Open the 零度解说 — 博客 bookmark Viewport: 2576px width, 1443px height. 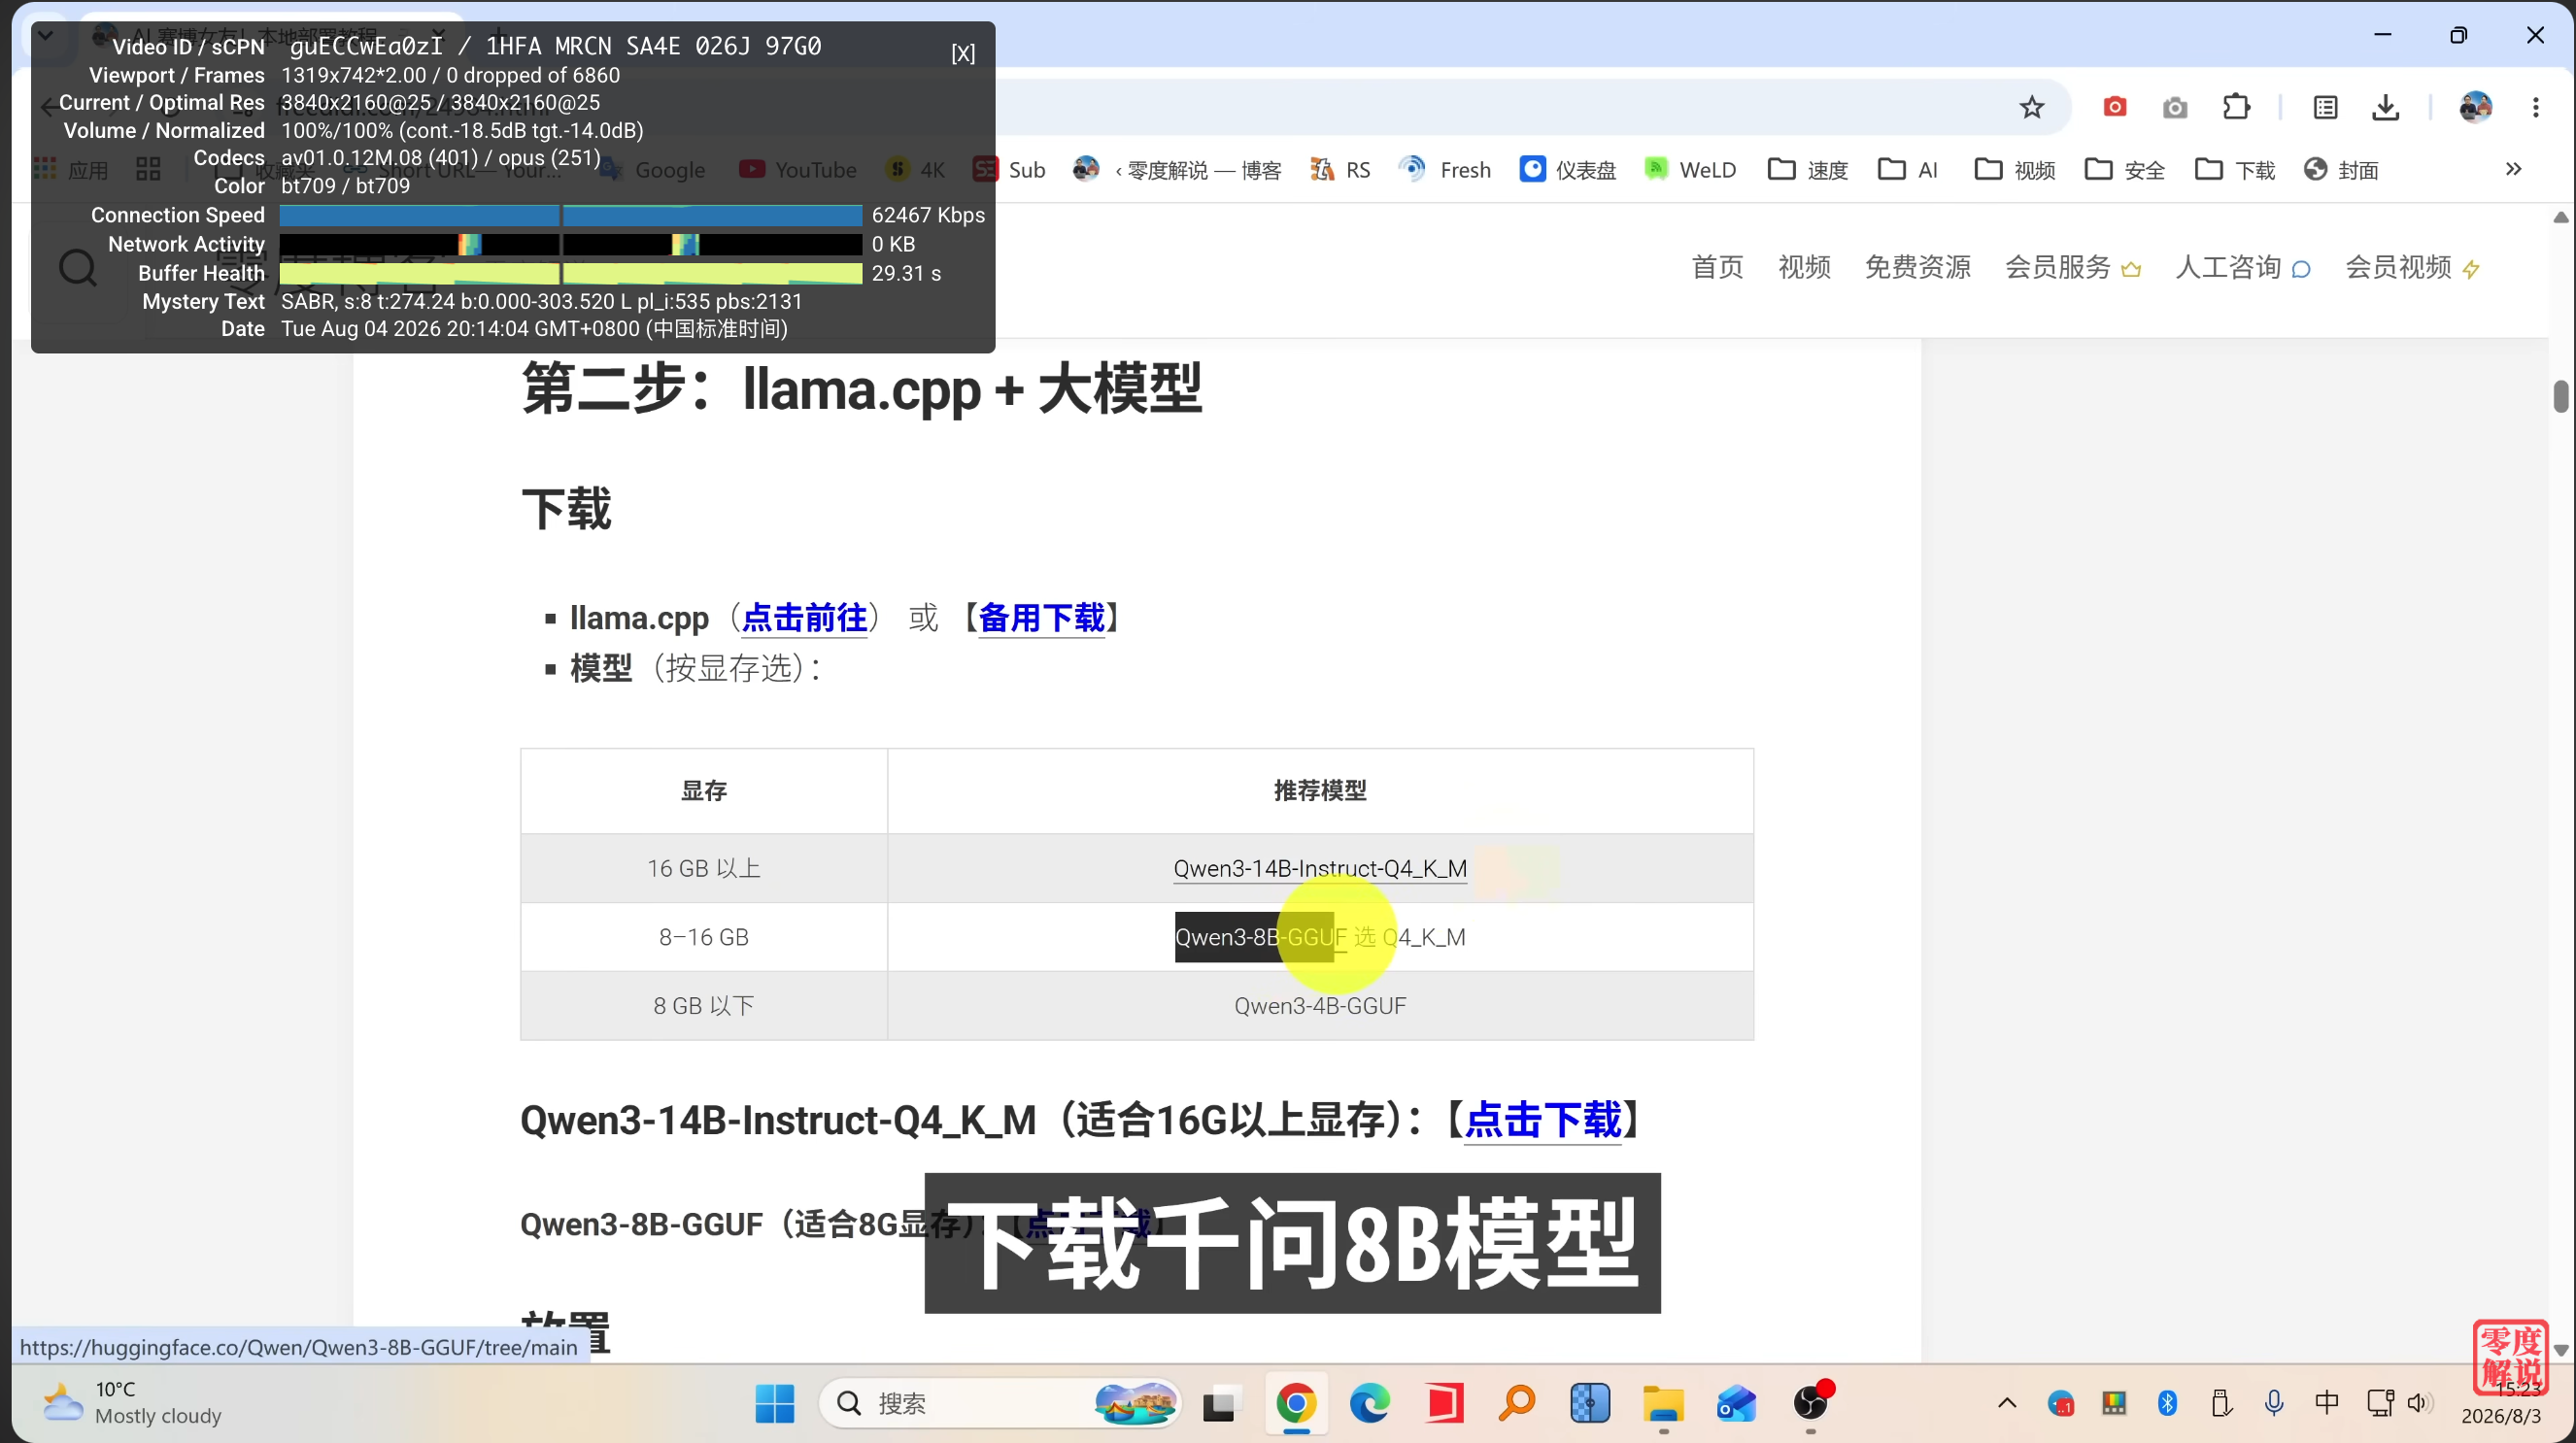1176,170
